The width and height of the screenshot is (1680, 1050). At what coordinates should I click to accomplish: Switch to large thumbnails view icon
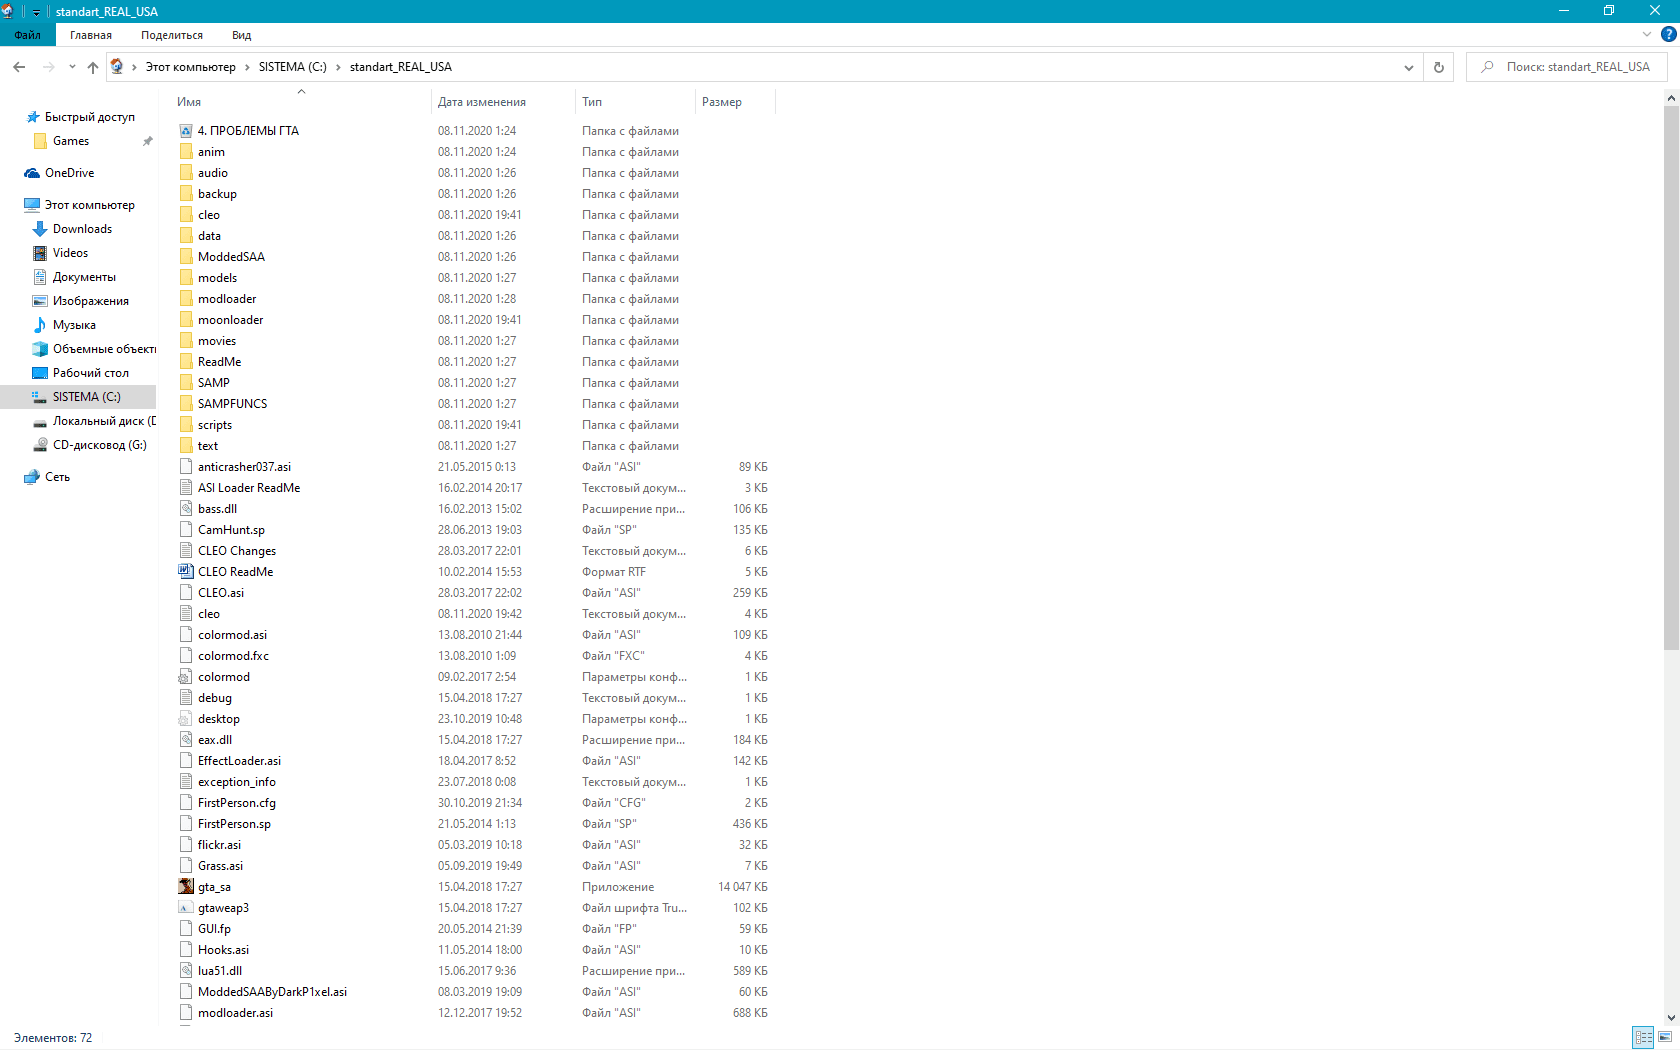click(1665, 1038)
